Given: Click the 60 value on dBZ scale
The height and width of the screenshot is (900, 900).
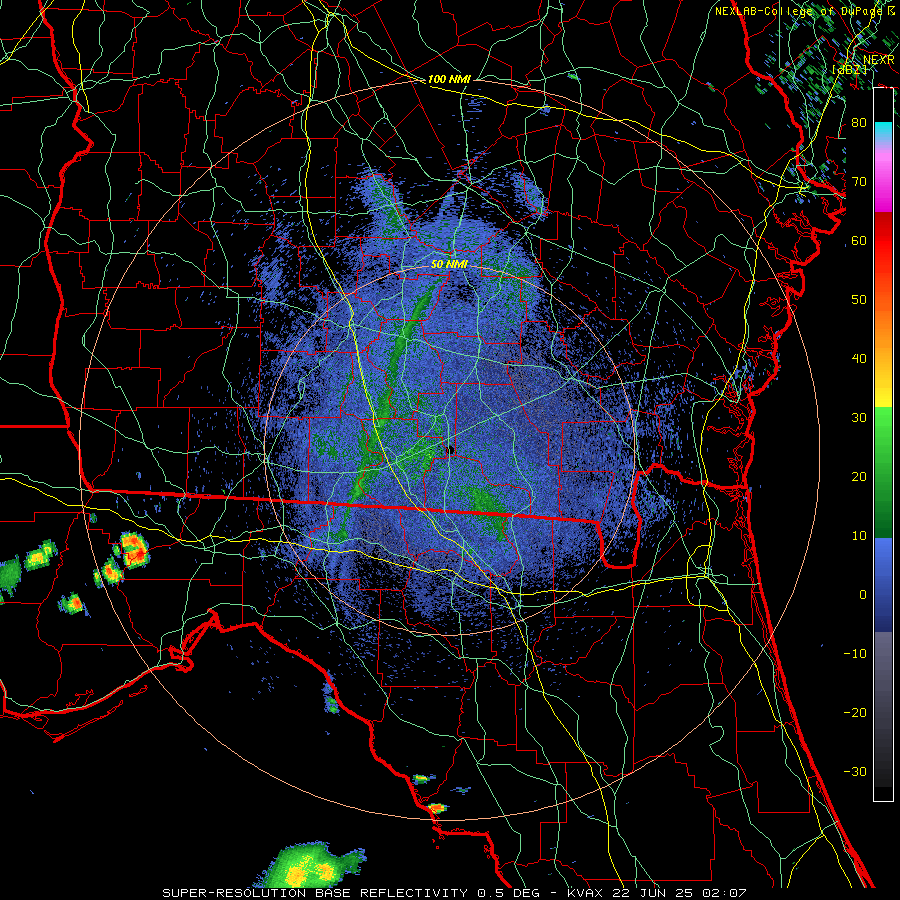Looking at the screenshot, I should pos(859,240).
